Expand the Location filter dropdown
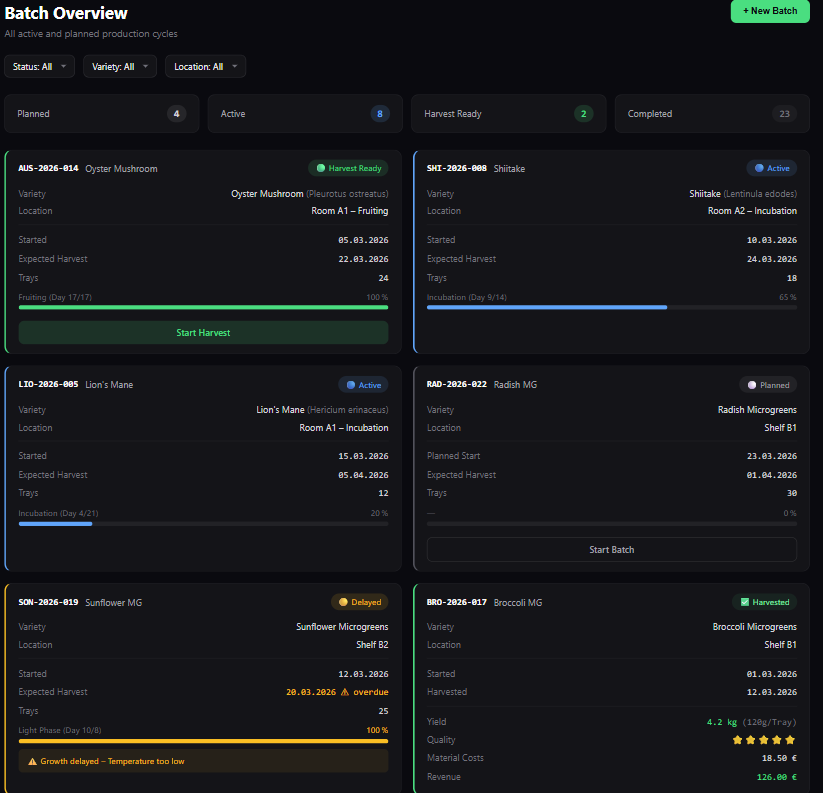The image size is (823, 793). pyautogui.click(x=205, y=67)
